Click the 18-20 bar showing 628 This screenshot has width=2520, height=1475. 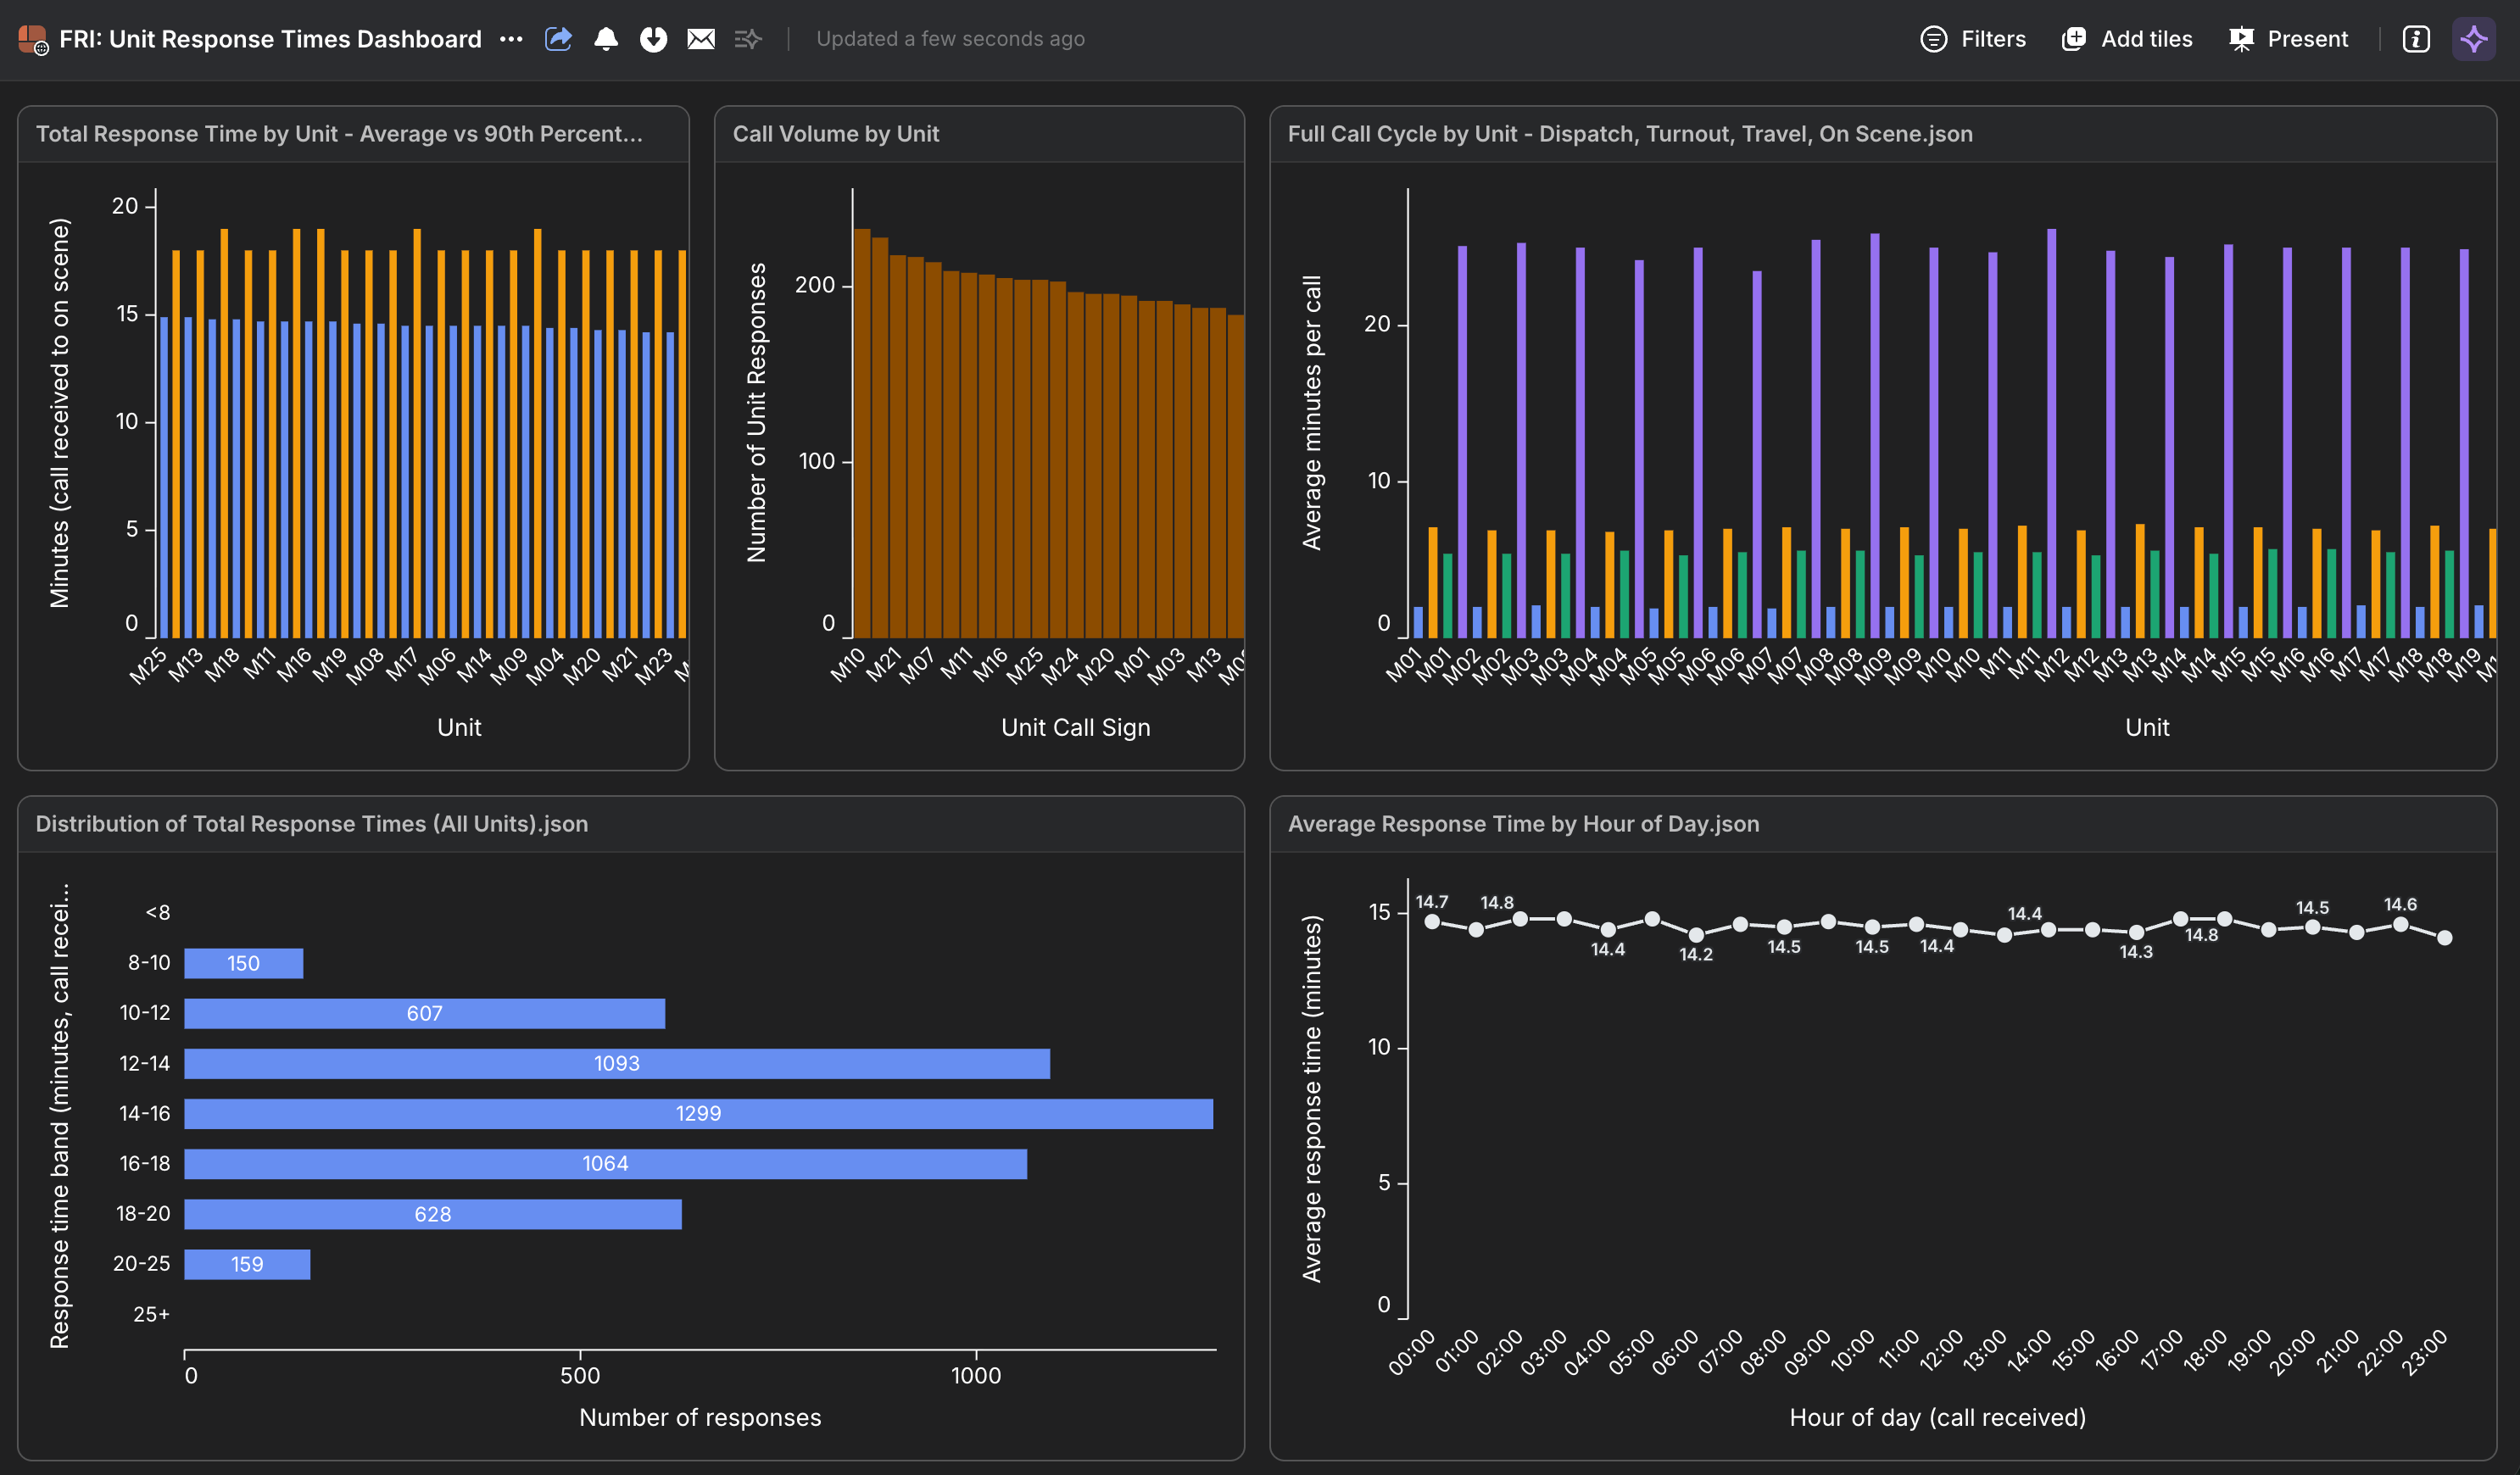[433, 1214]
